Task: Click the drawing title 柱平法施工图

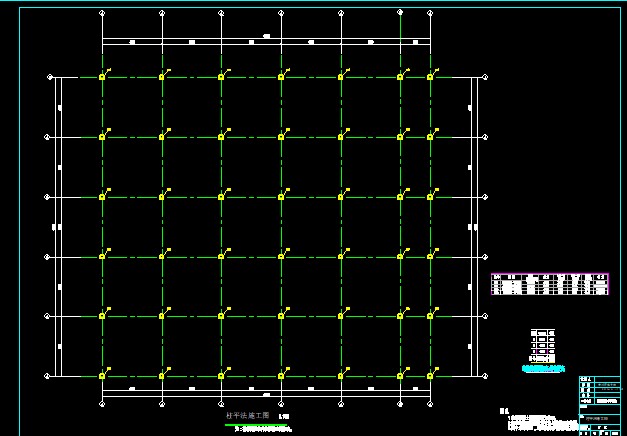Action: coord(241,414)
